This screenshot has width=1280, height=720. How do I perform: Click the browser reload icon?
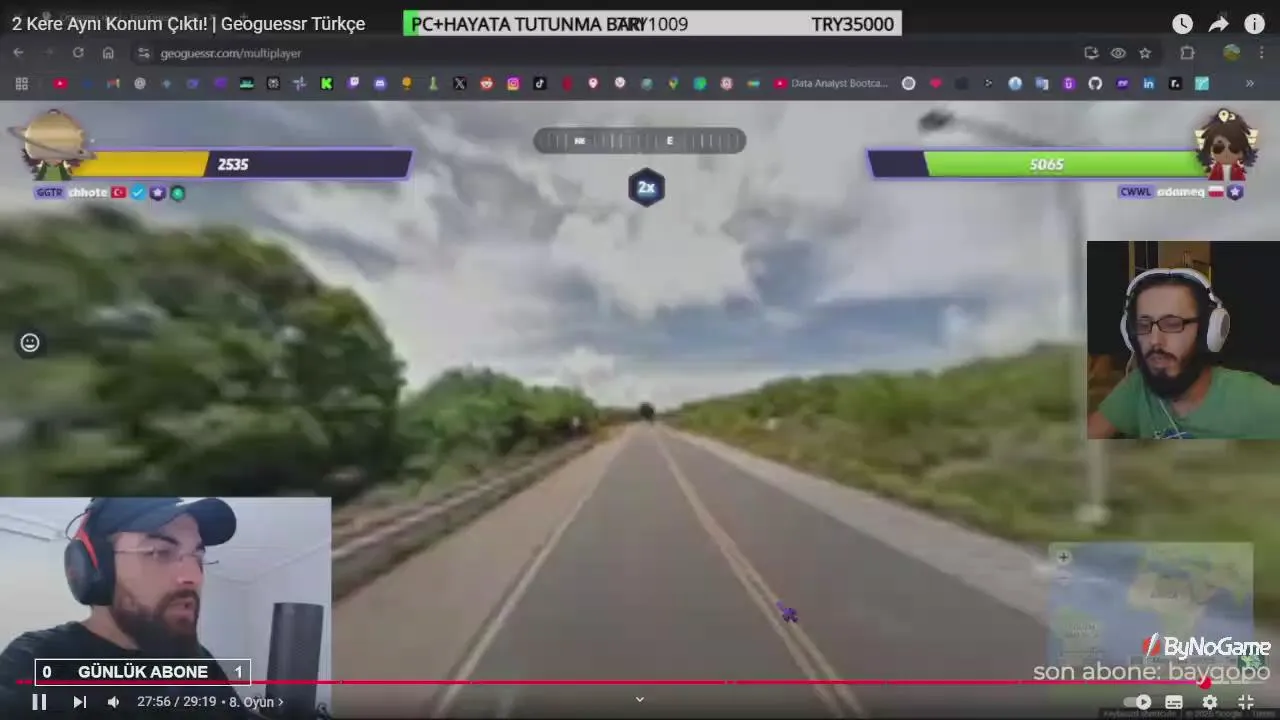pos(78,53)
